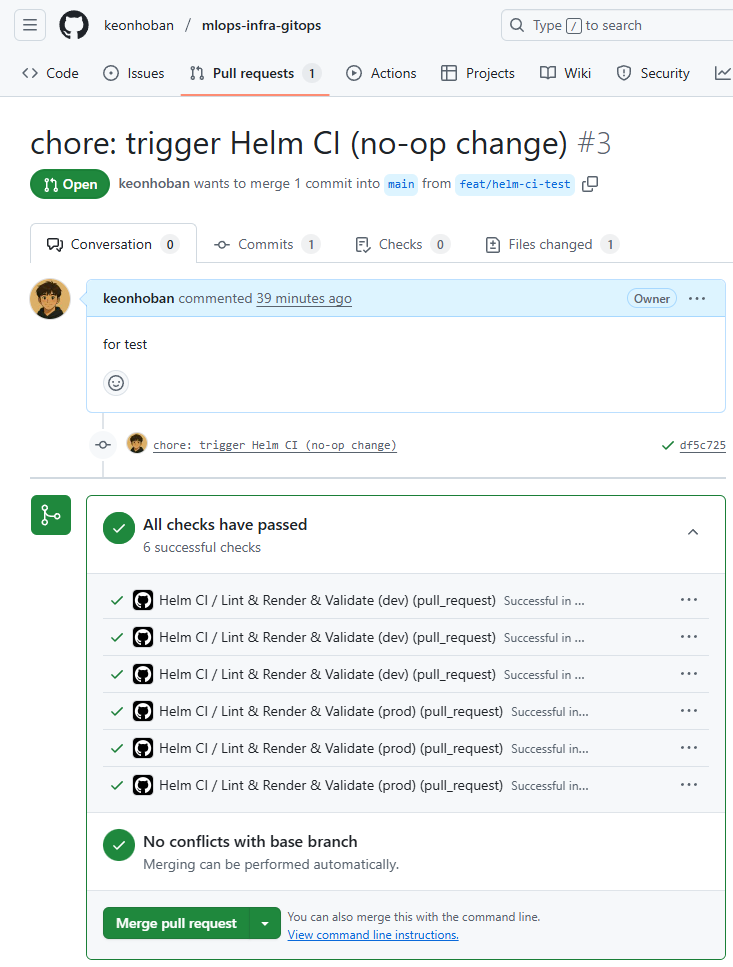733x967 pixels.
Task: Open the merge method dropdown arrow
Action: (265, 923)
